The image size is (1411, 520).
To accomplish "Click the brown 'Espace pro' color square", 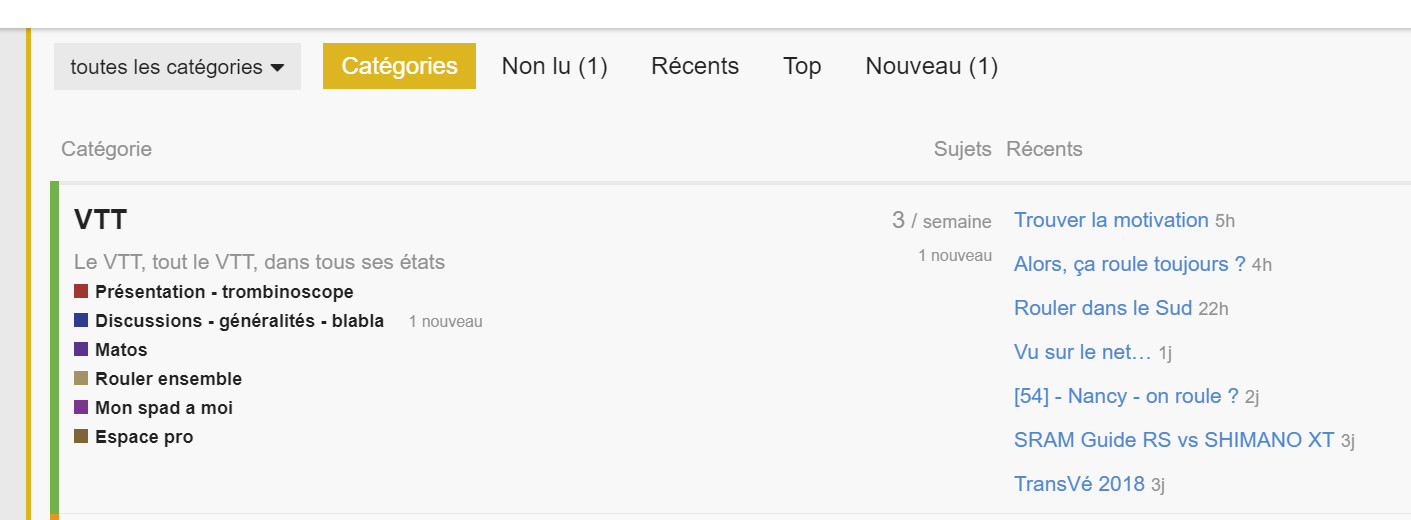I will click(81, 437).
